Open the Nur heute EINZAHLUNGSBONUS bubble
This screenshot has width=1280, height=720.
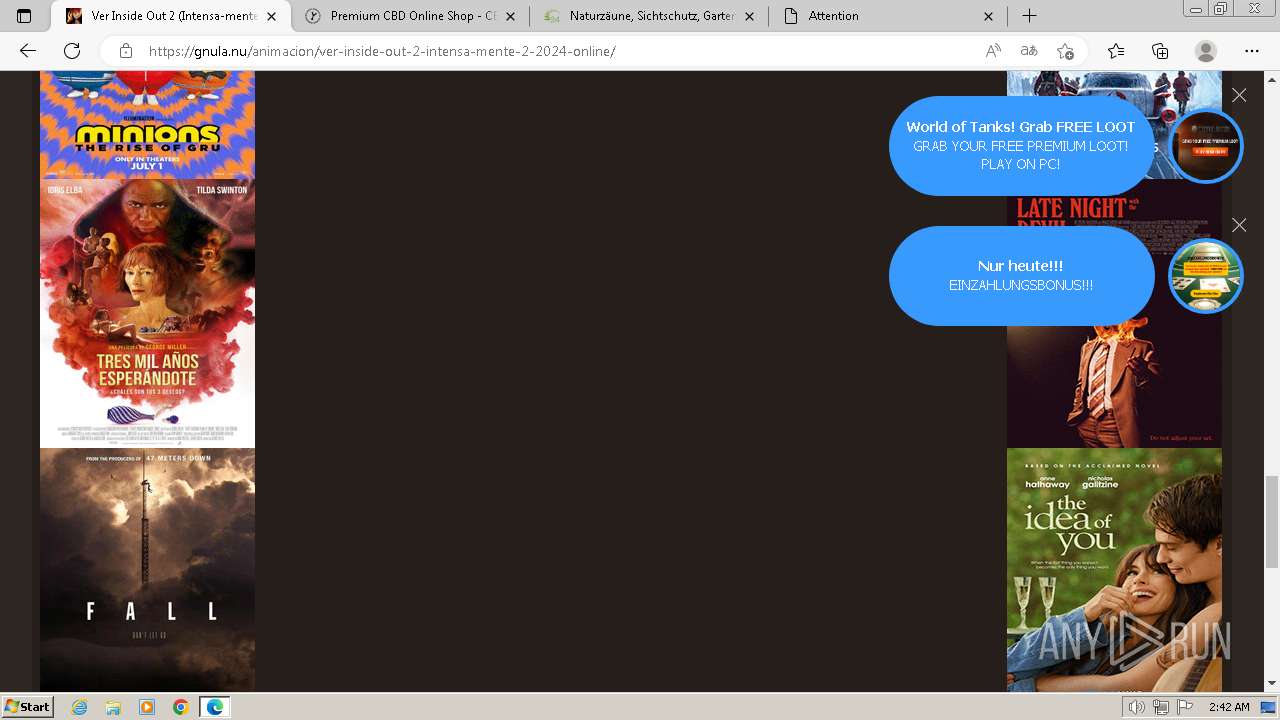point(1021,276)
